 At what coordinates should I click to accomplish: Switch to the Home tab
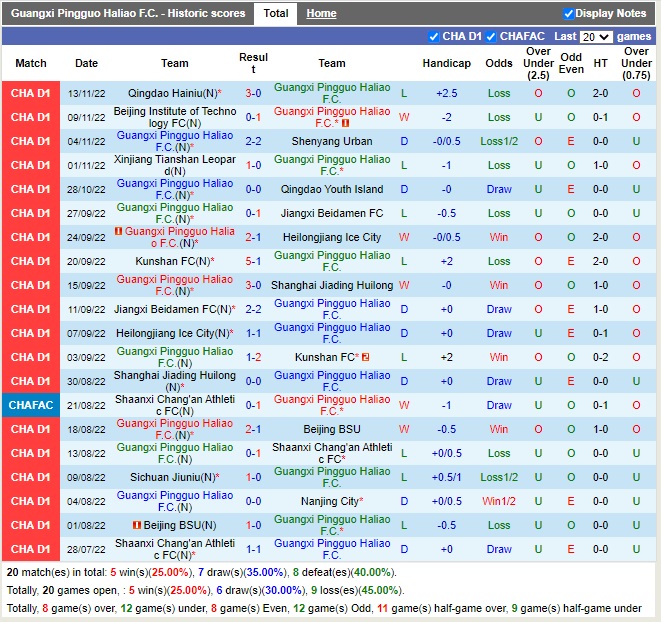coord(321,14)
